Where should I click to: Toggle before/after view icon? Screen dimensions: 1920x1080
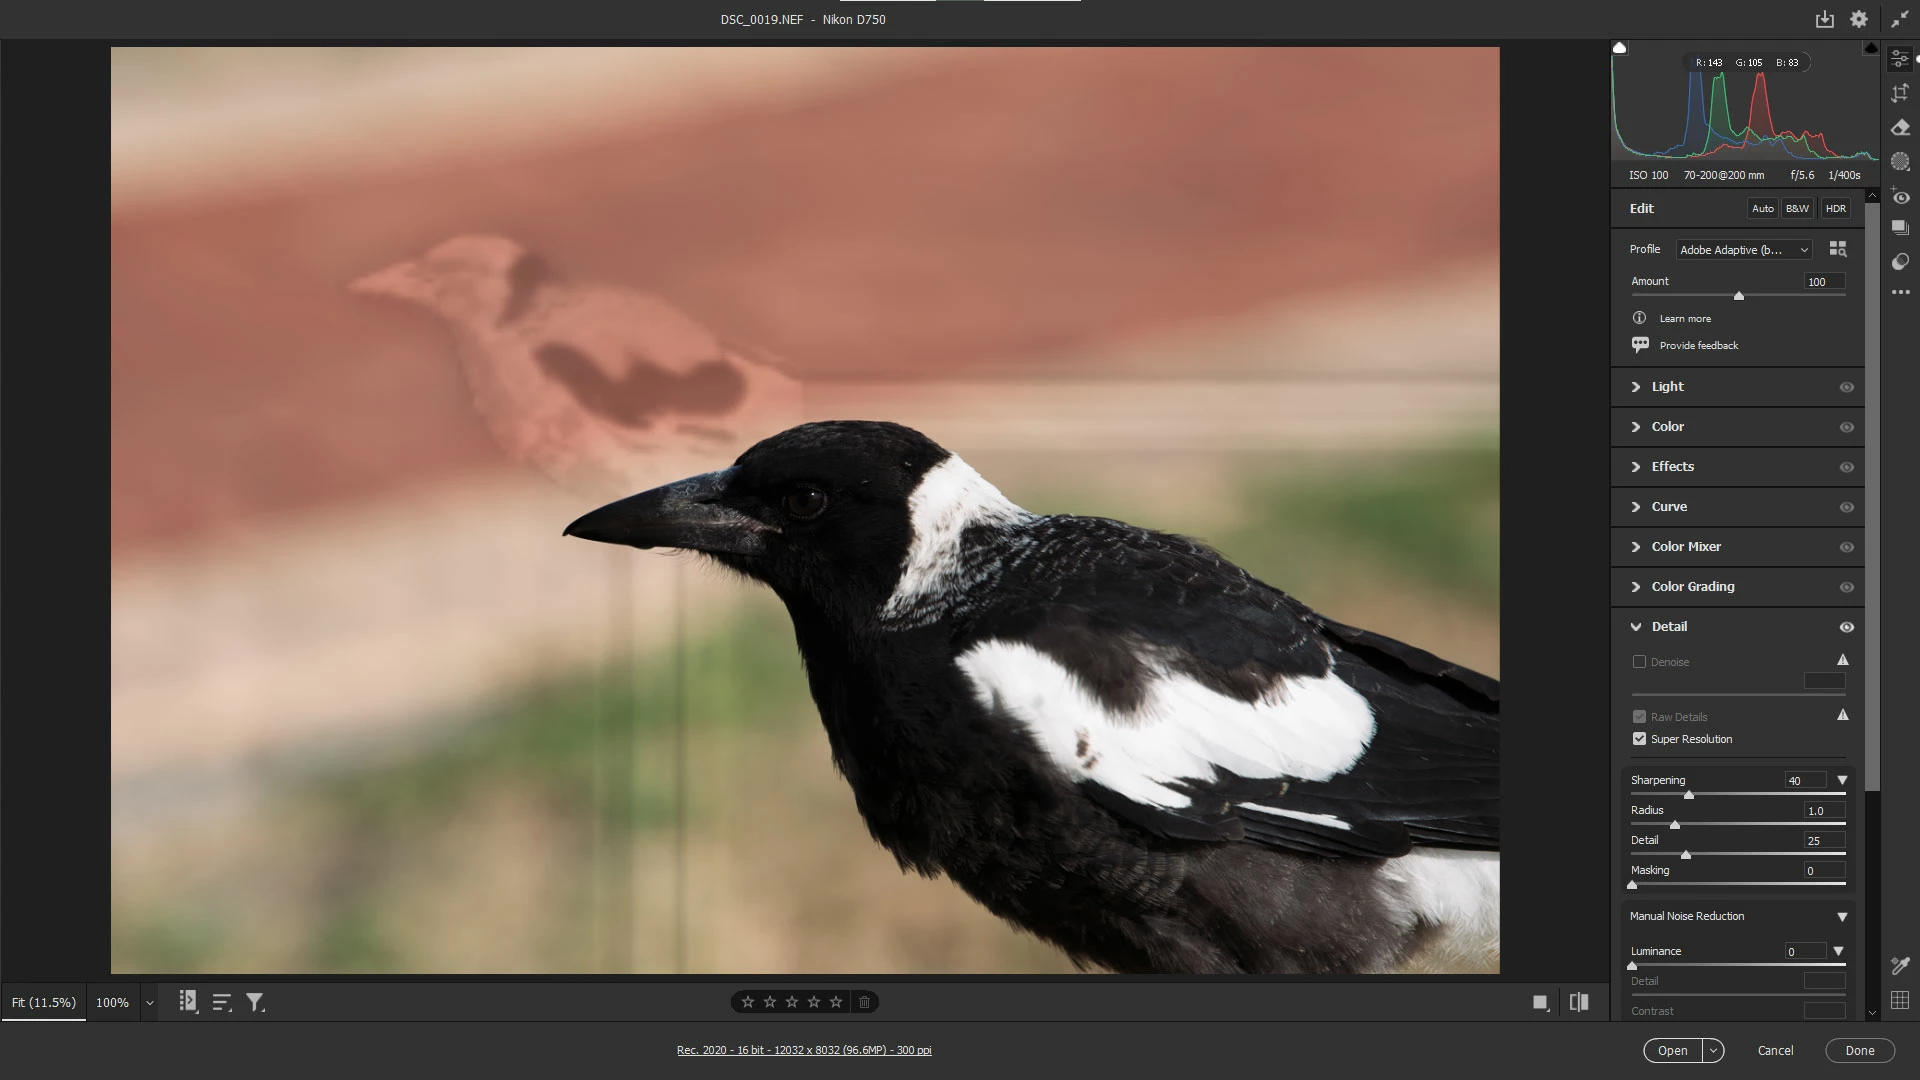click(x=1579, y=1002)
